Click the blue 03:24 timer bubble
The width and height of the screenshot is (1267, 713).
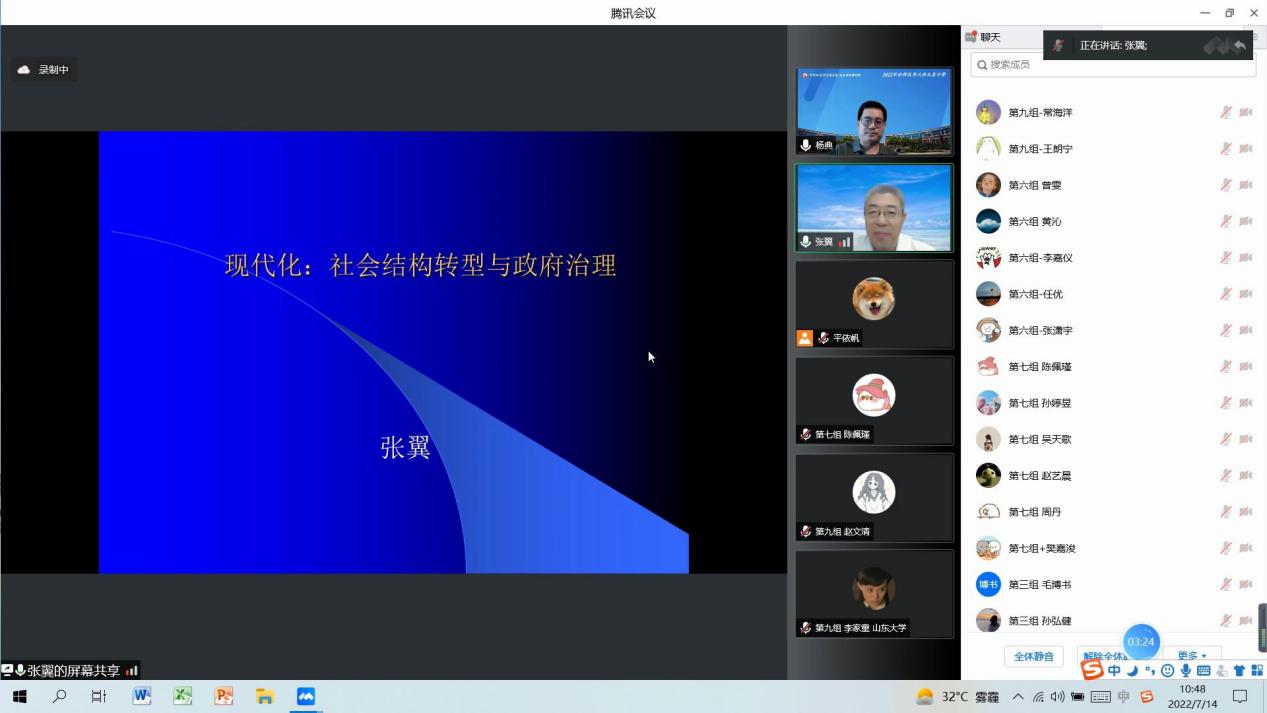pyautogui.click(x=1140, y=642)
